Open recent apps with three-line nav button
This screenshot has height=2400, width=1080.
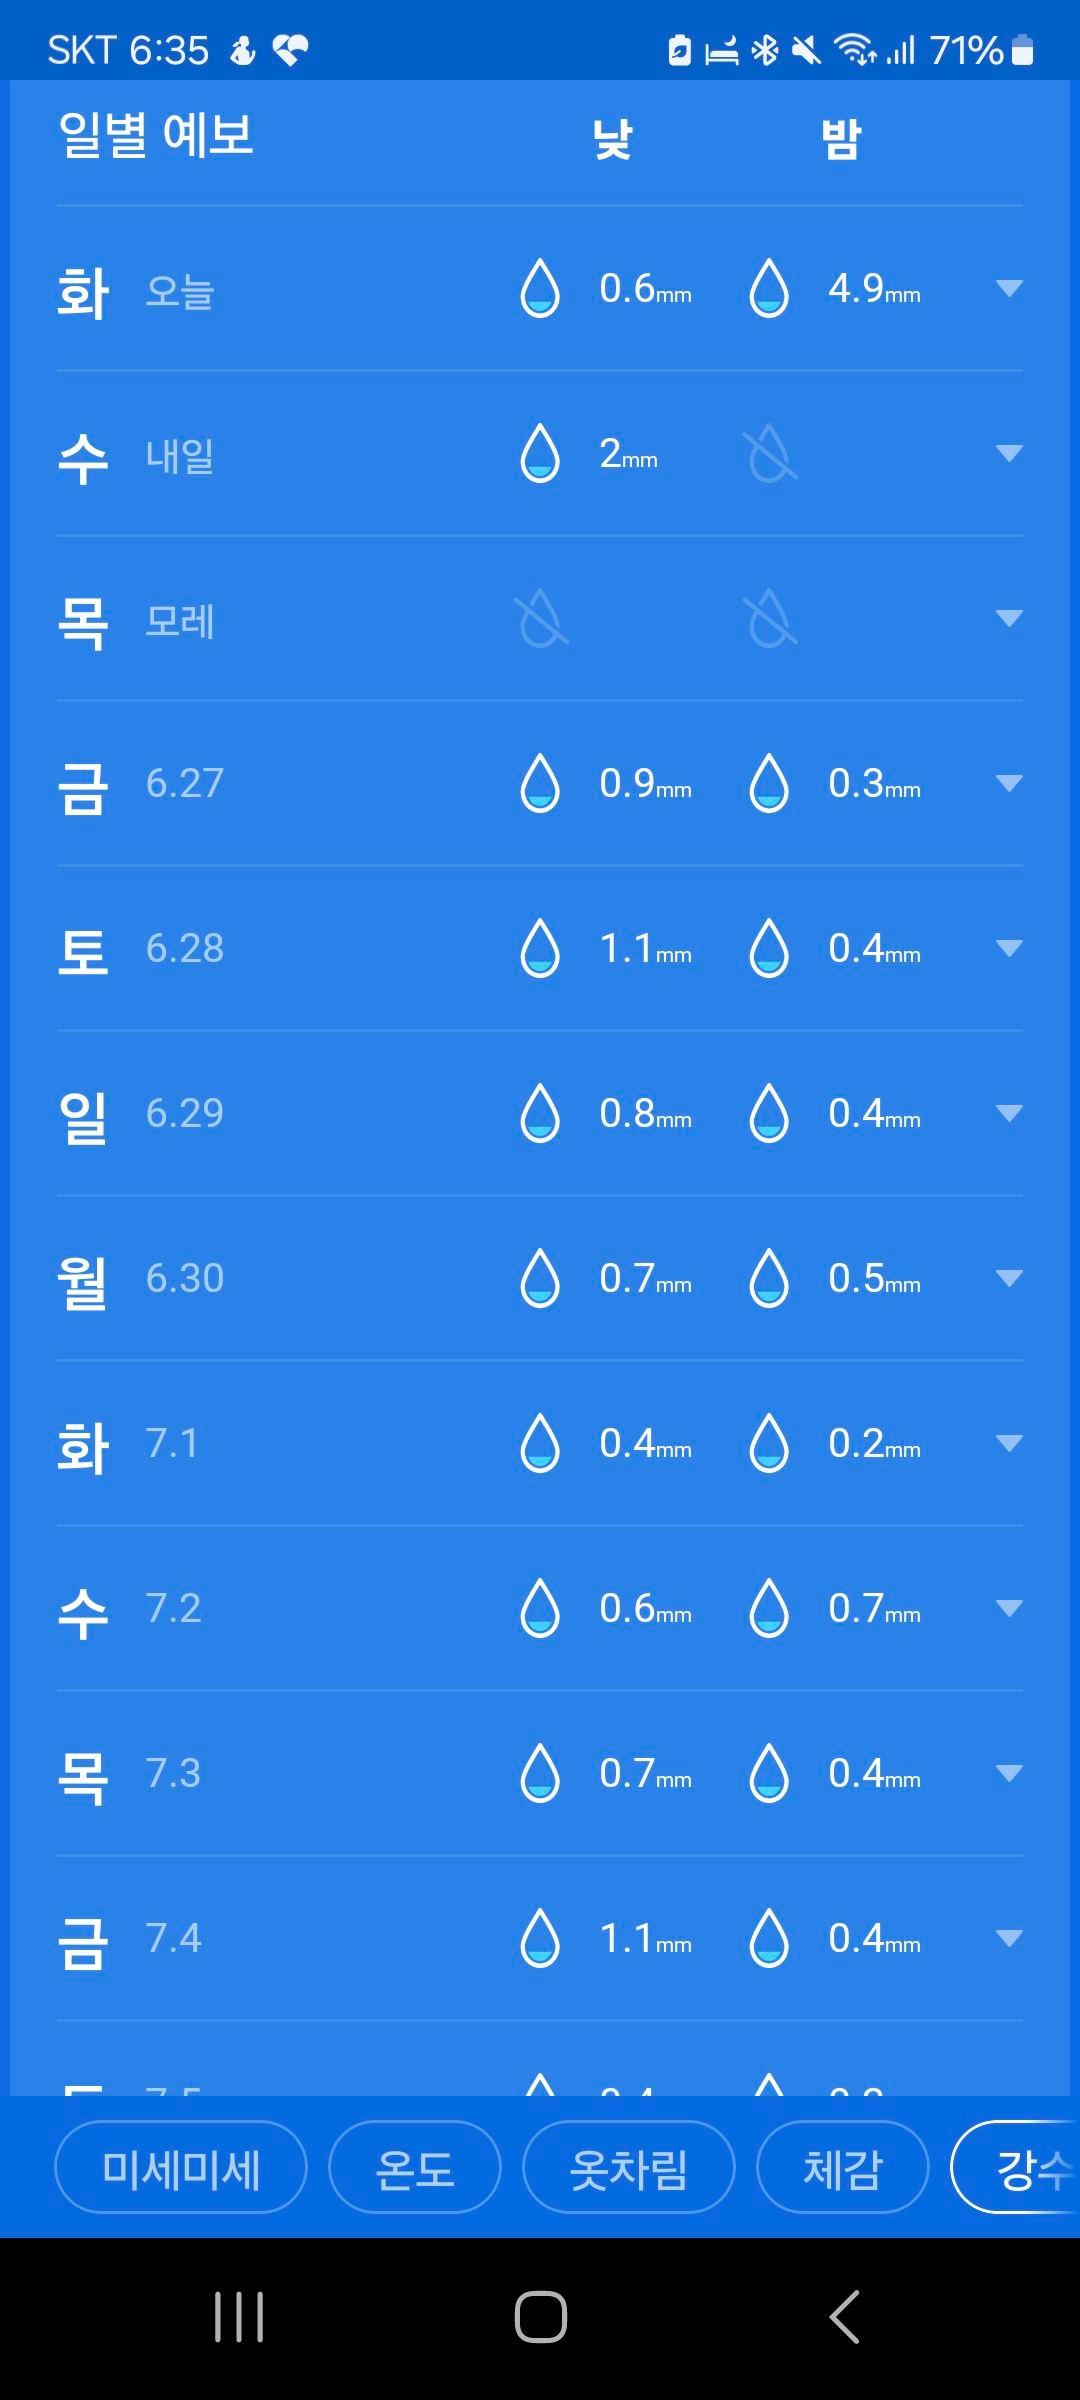tap(239, 2317)
